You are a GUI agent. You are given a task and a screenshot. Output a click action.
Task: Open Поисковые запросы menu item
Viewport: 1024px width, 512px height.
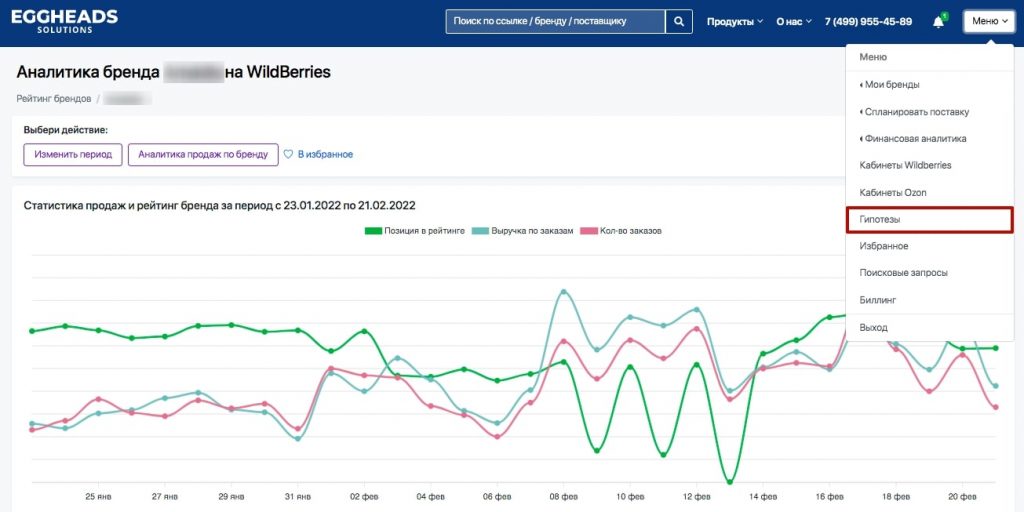[929, 273]
